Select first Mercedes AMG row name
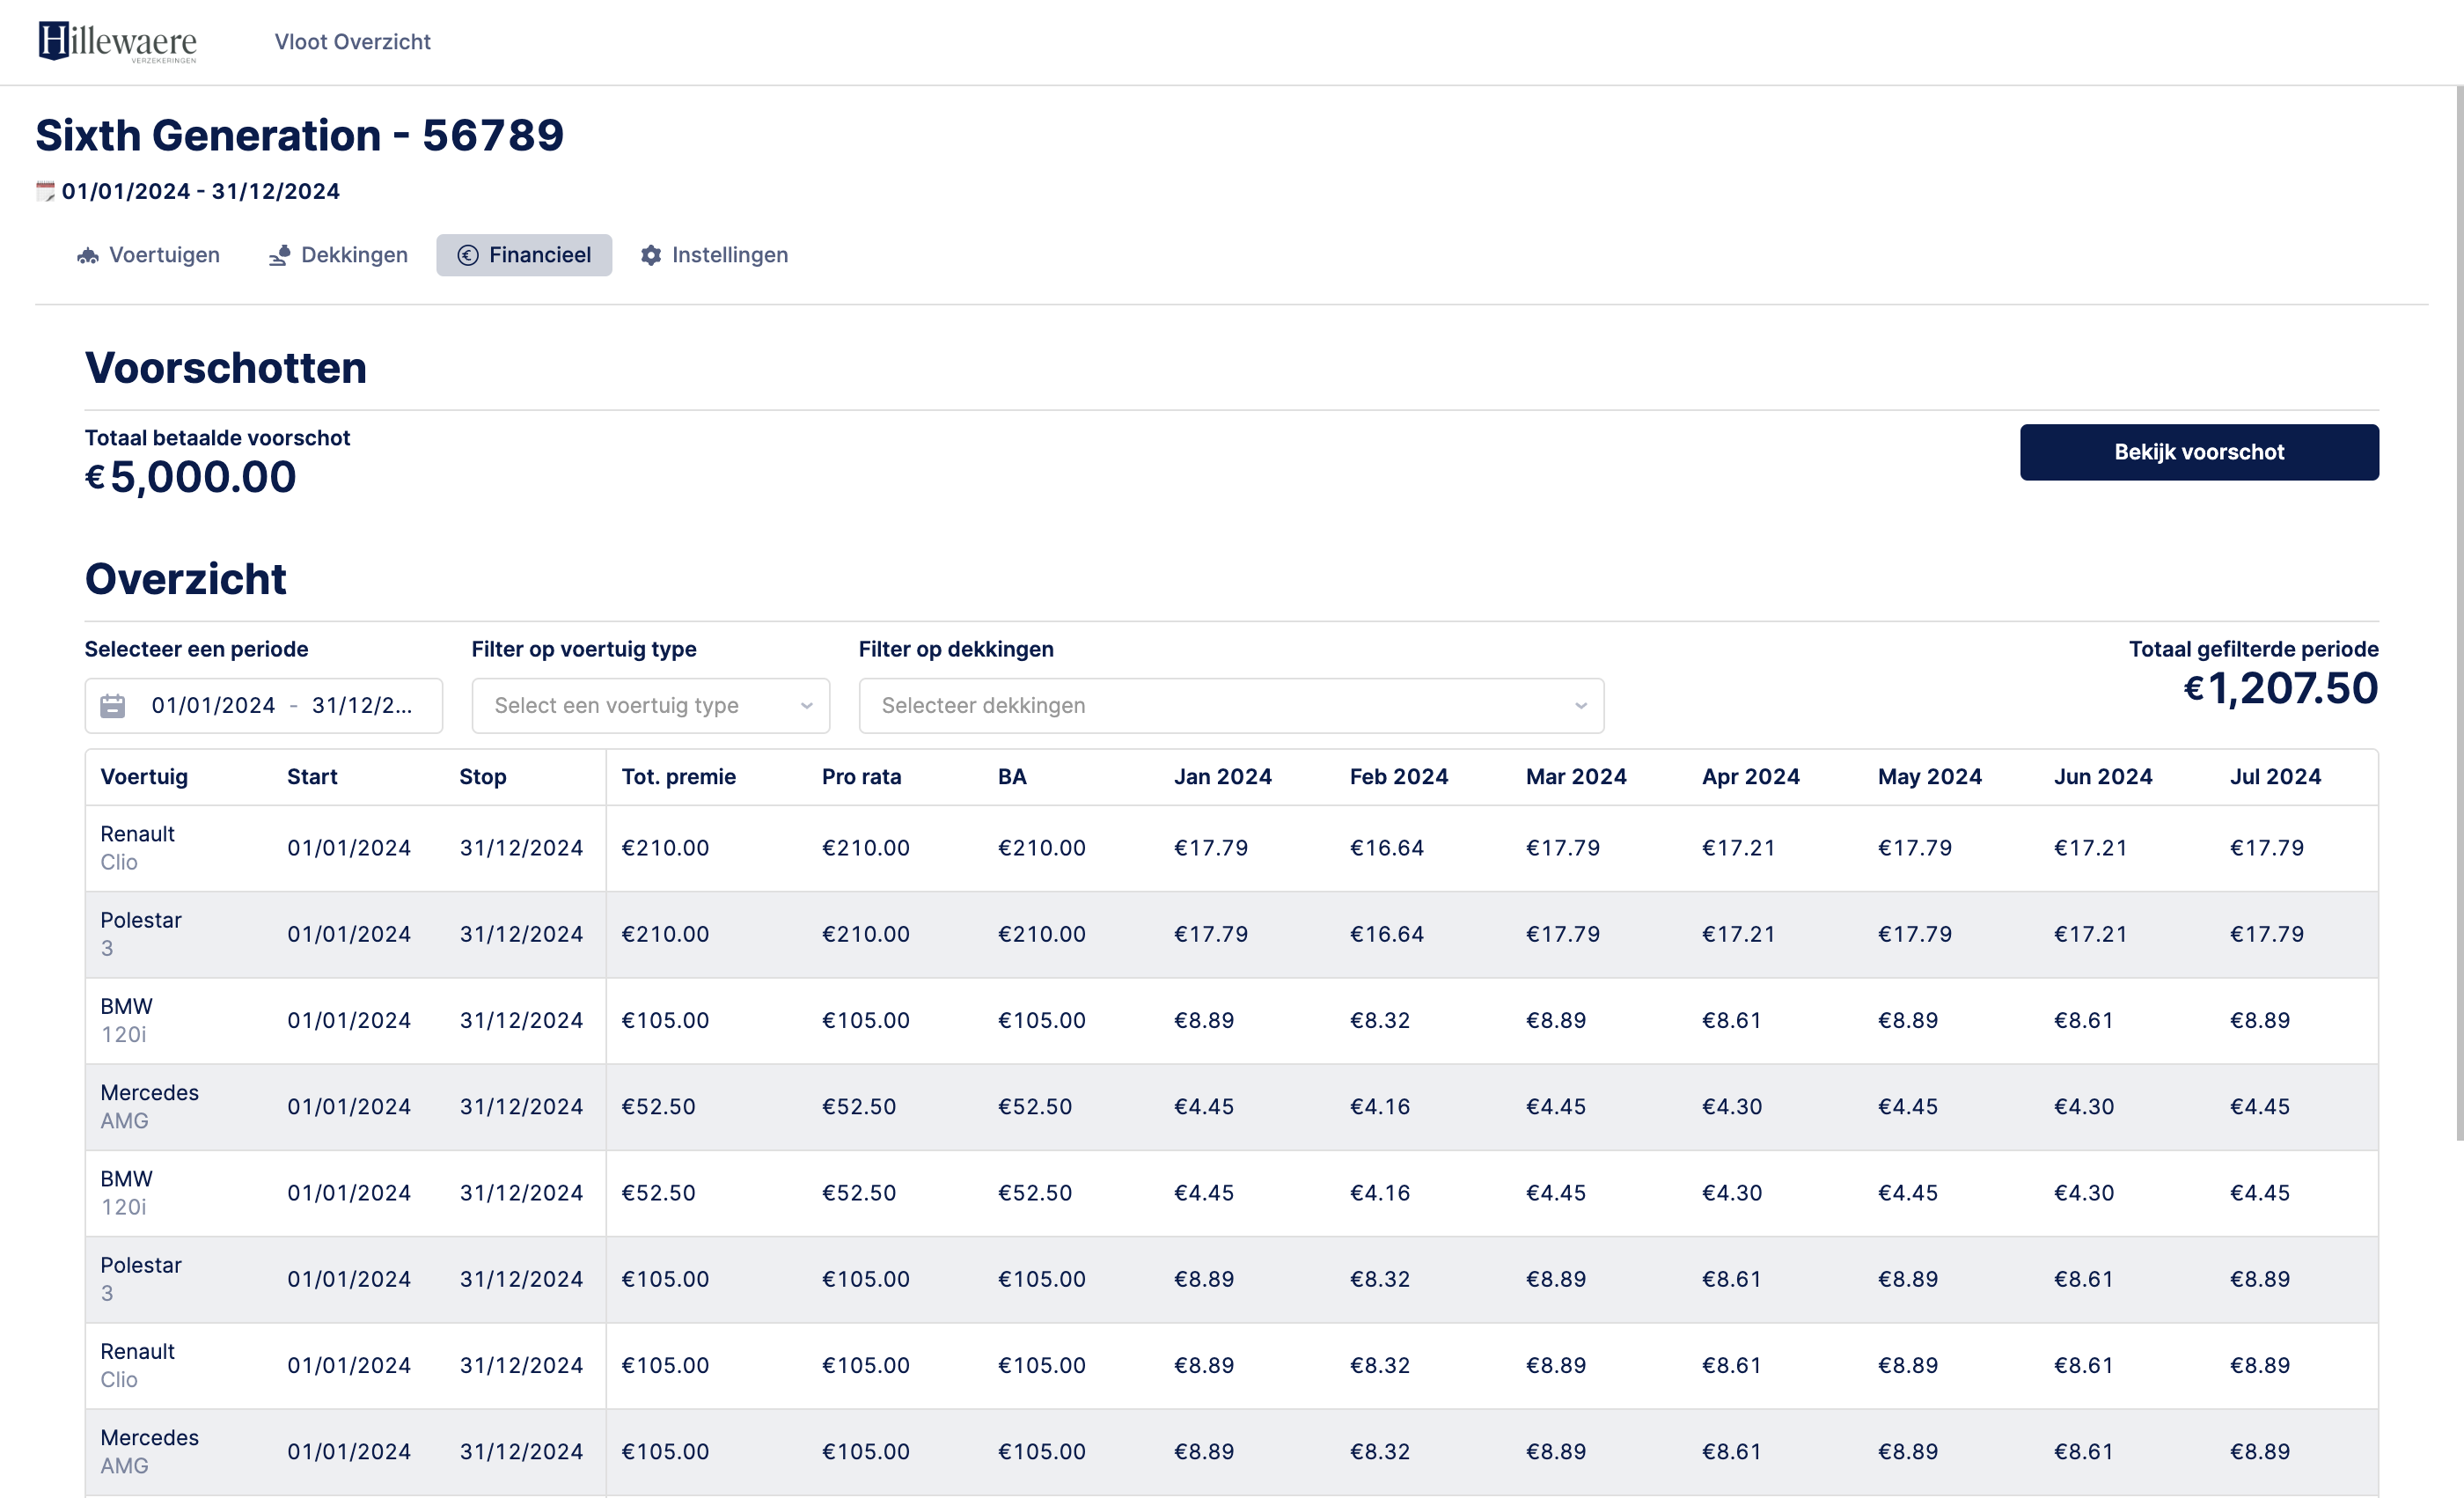This screenshot has height=1498, width=2464. 149,1106
